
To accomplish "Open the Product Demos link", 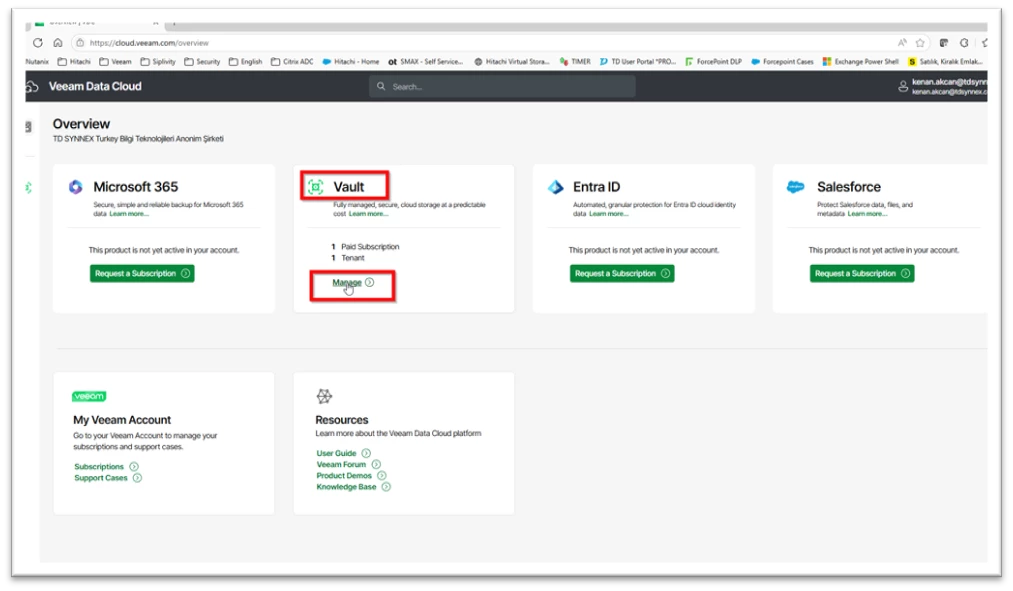I will pyautogui.click(x=344, y=475).
